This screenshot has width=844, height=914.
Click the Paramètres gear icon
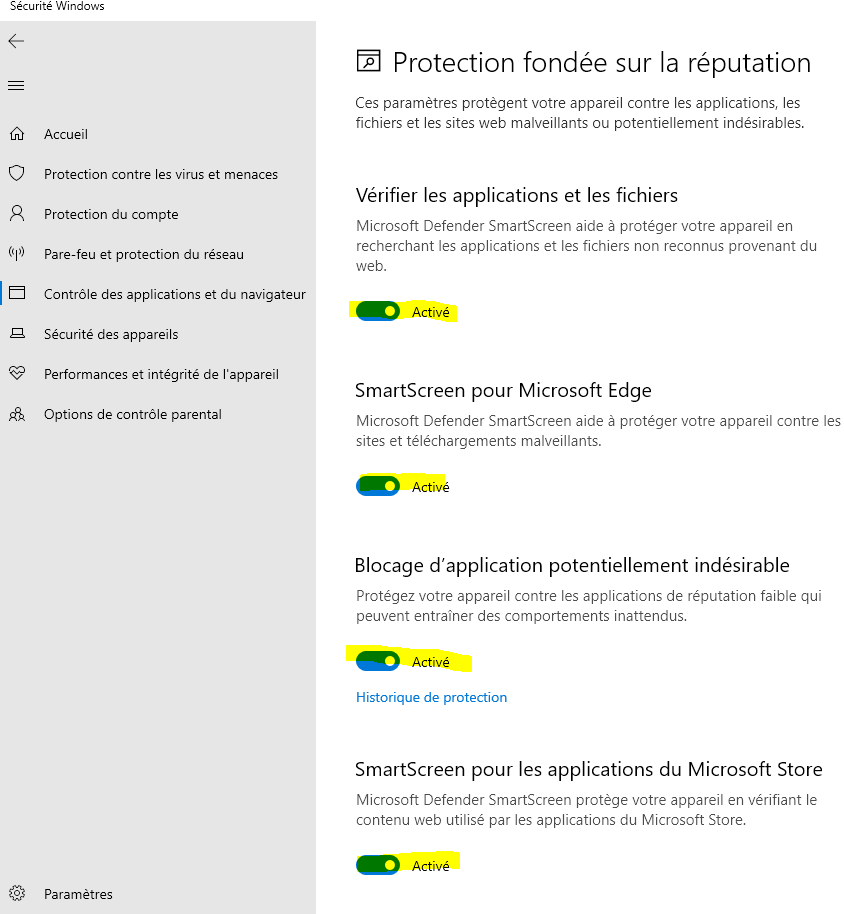coord(16,894)
